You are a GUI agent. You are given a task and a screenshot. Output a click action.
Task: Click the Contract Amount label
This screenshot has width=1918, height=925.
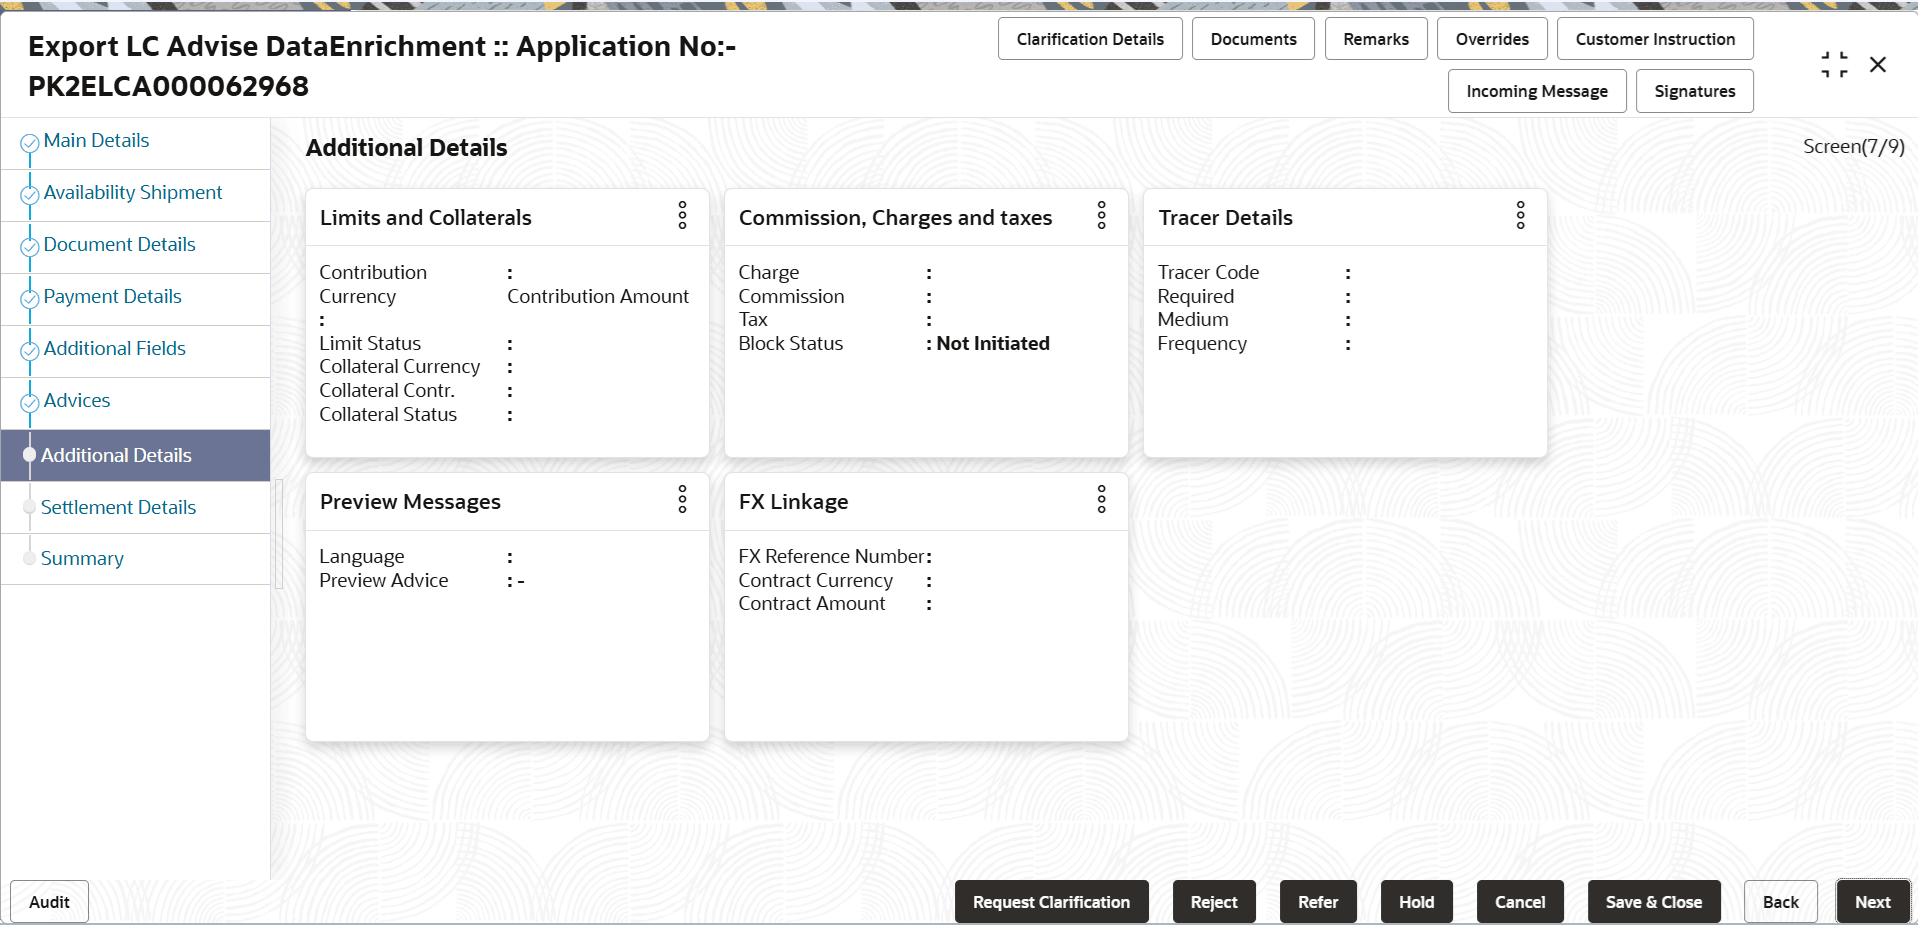812,604
